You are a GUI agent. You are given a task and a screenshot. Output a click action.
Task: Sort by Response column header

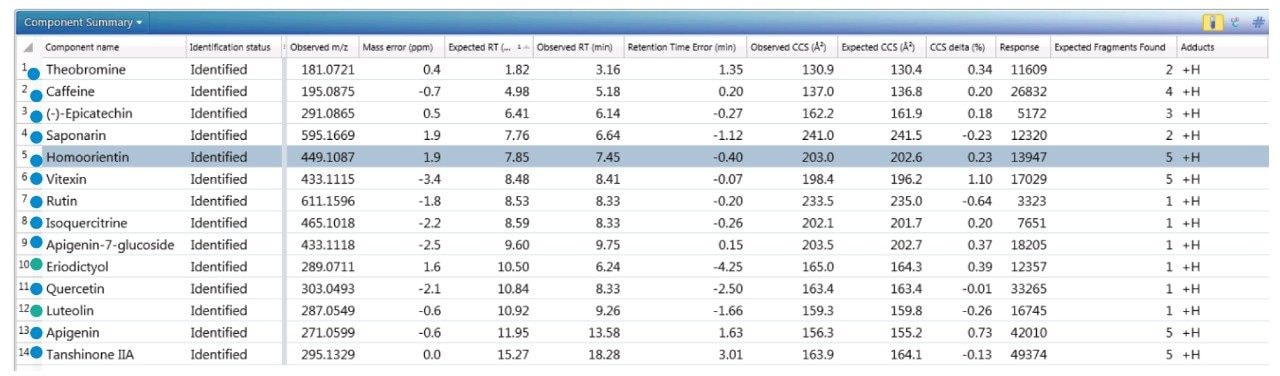[x=1018, y=48]
